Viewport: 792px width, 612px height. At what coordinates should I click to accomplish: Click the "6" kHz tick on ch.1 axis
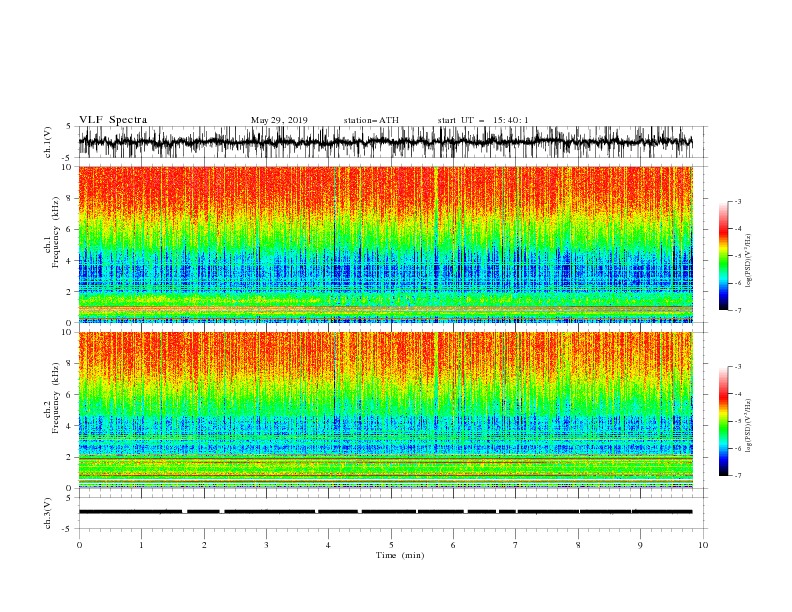point(69,229)
